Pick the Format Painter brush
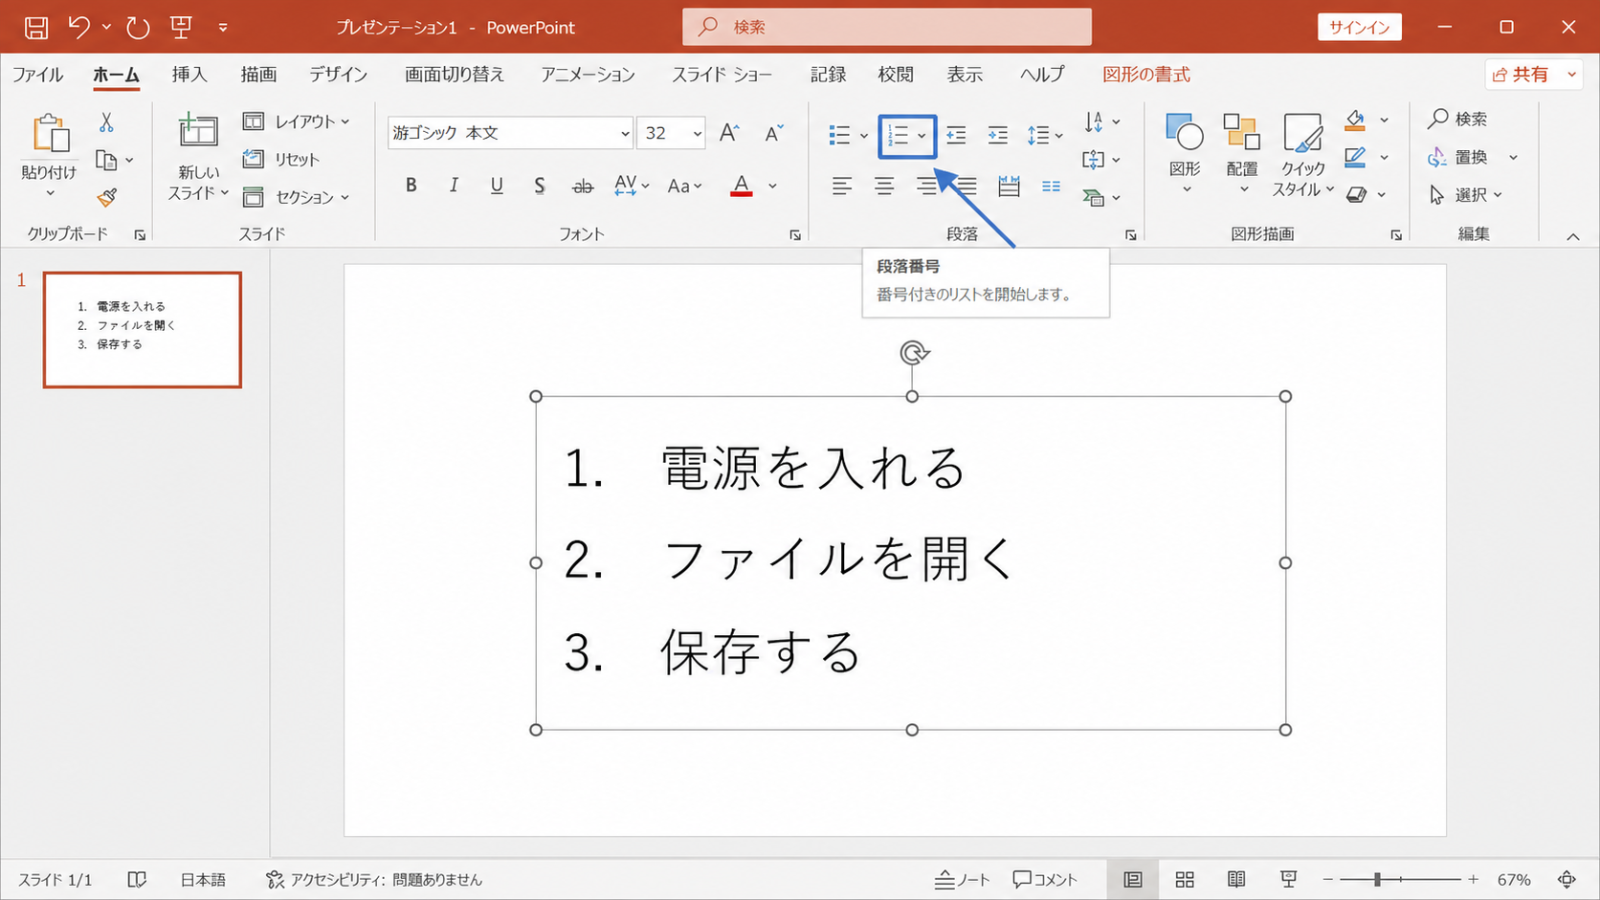This screenshot has height=900, width=1600. [107, 197]
